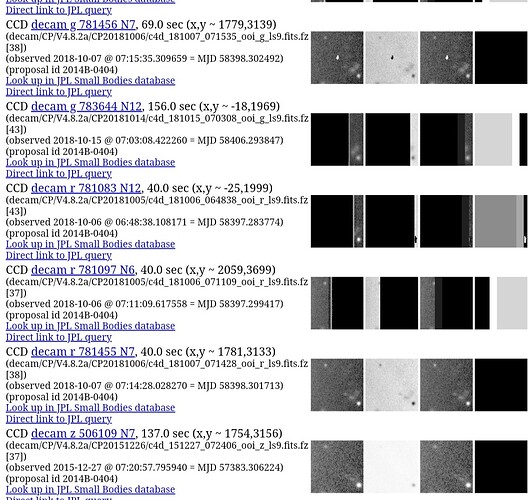Open the decam r 781083 N12 CCD link

click(x=86, y=188)
